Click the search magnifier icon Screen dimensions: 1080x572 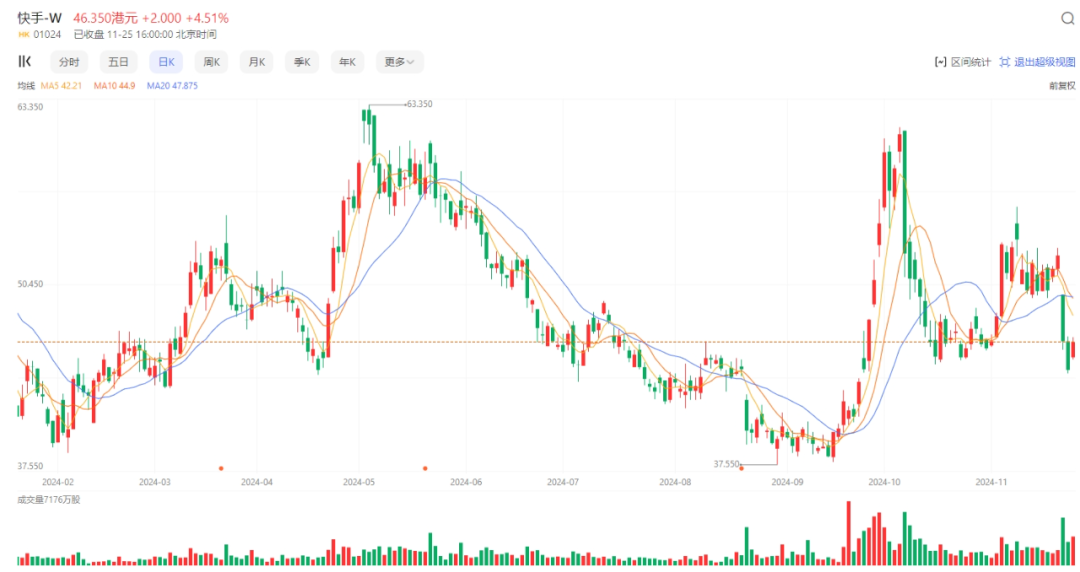tap(1067, 19)
